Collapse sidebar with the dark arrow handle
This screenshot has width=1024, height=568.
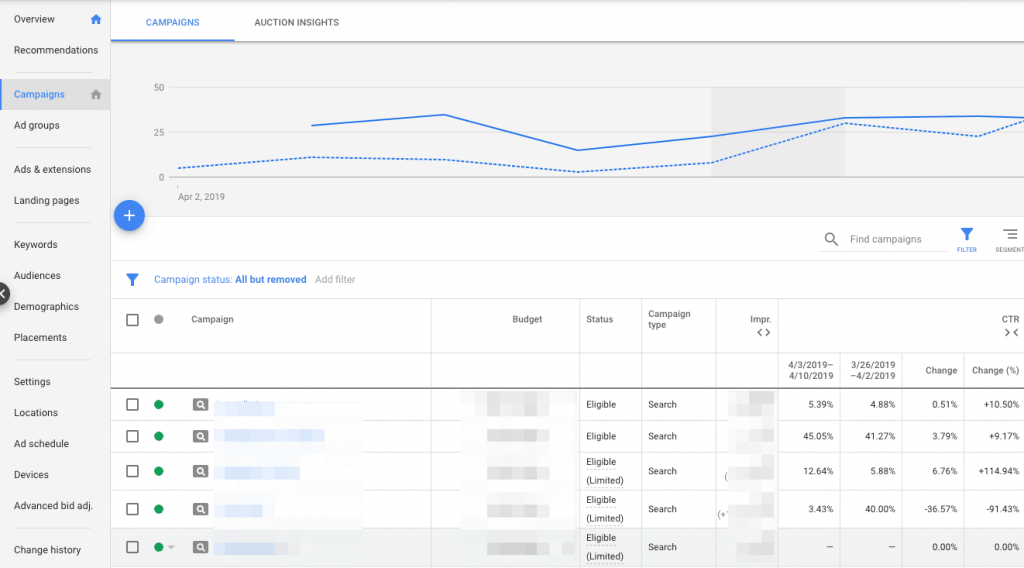pyautogui.click(x=3, y=294)
